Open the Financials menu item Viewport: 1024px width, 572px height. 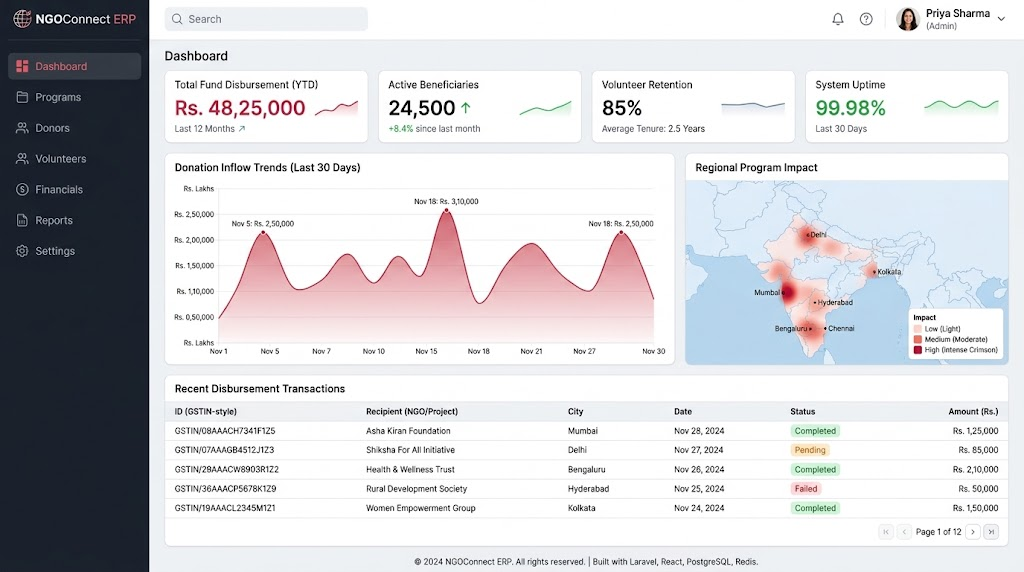(x=74, y=189)
